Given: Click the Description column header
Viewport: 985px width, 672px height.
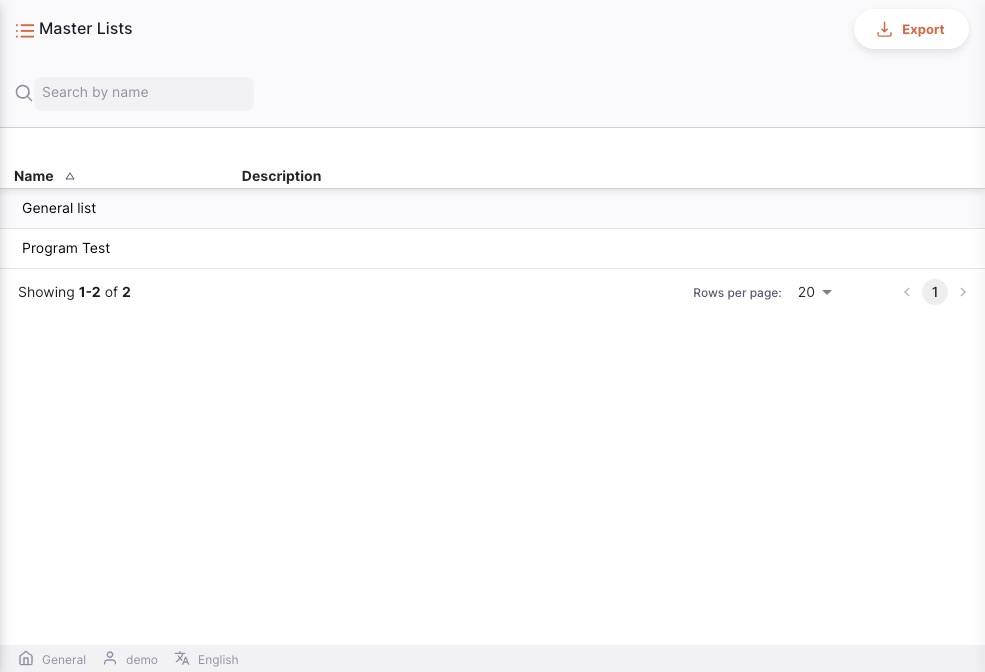Looking at the screenshot, I should 281,176.
